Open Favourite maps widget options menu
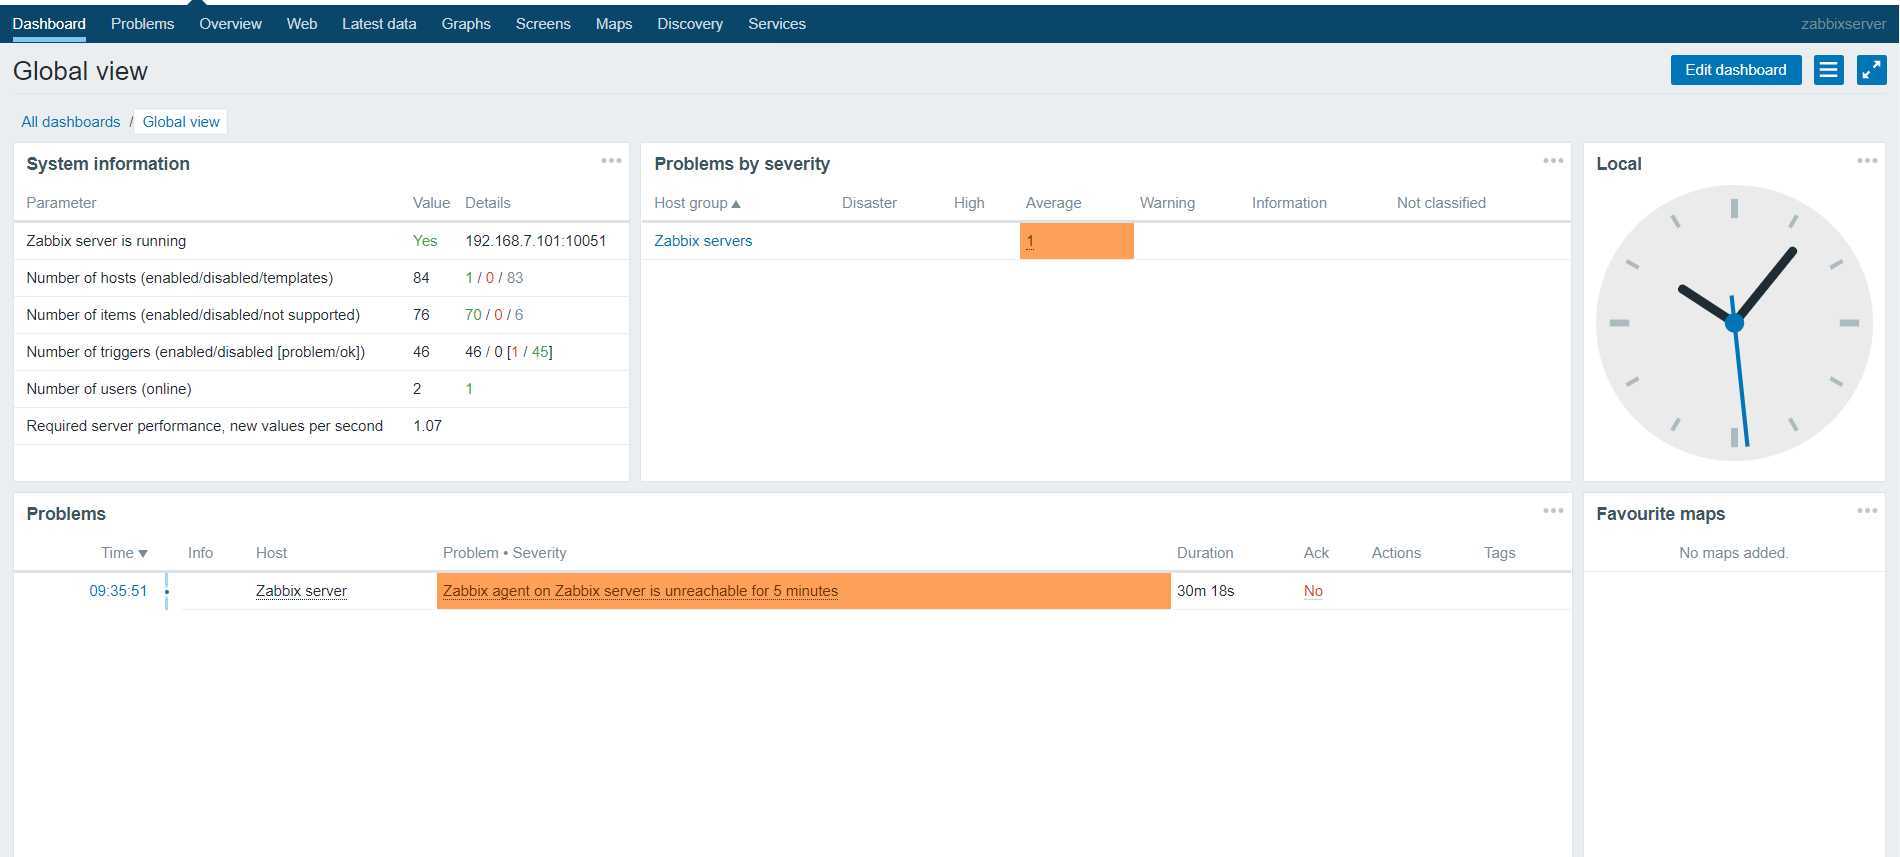1900x857 pixels. click(1867, 511)
